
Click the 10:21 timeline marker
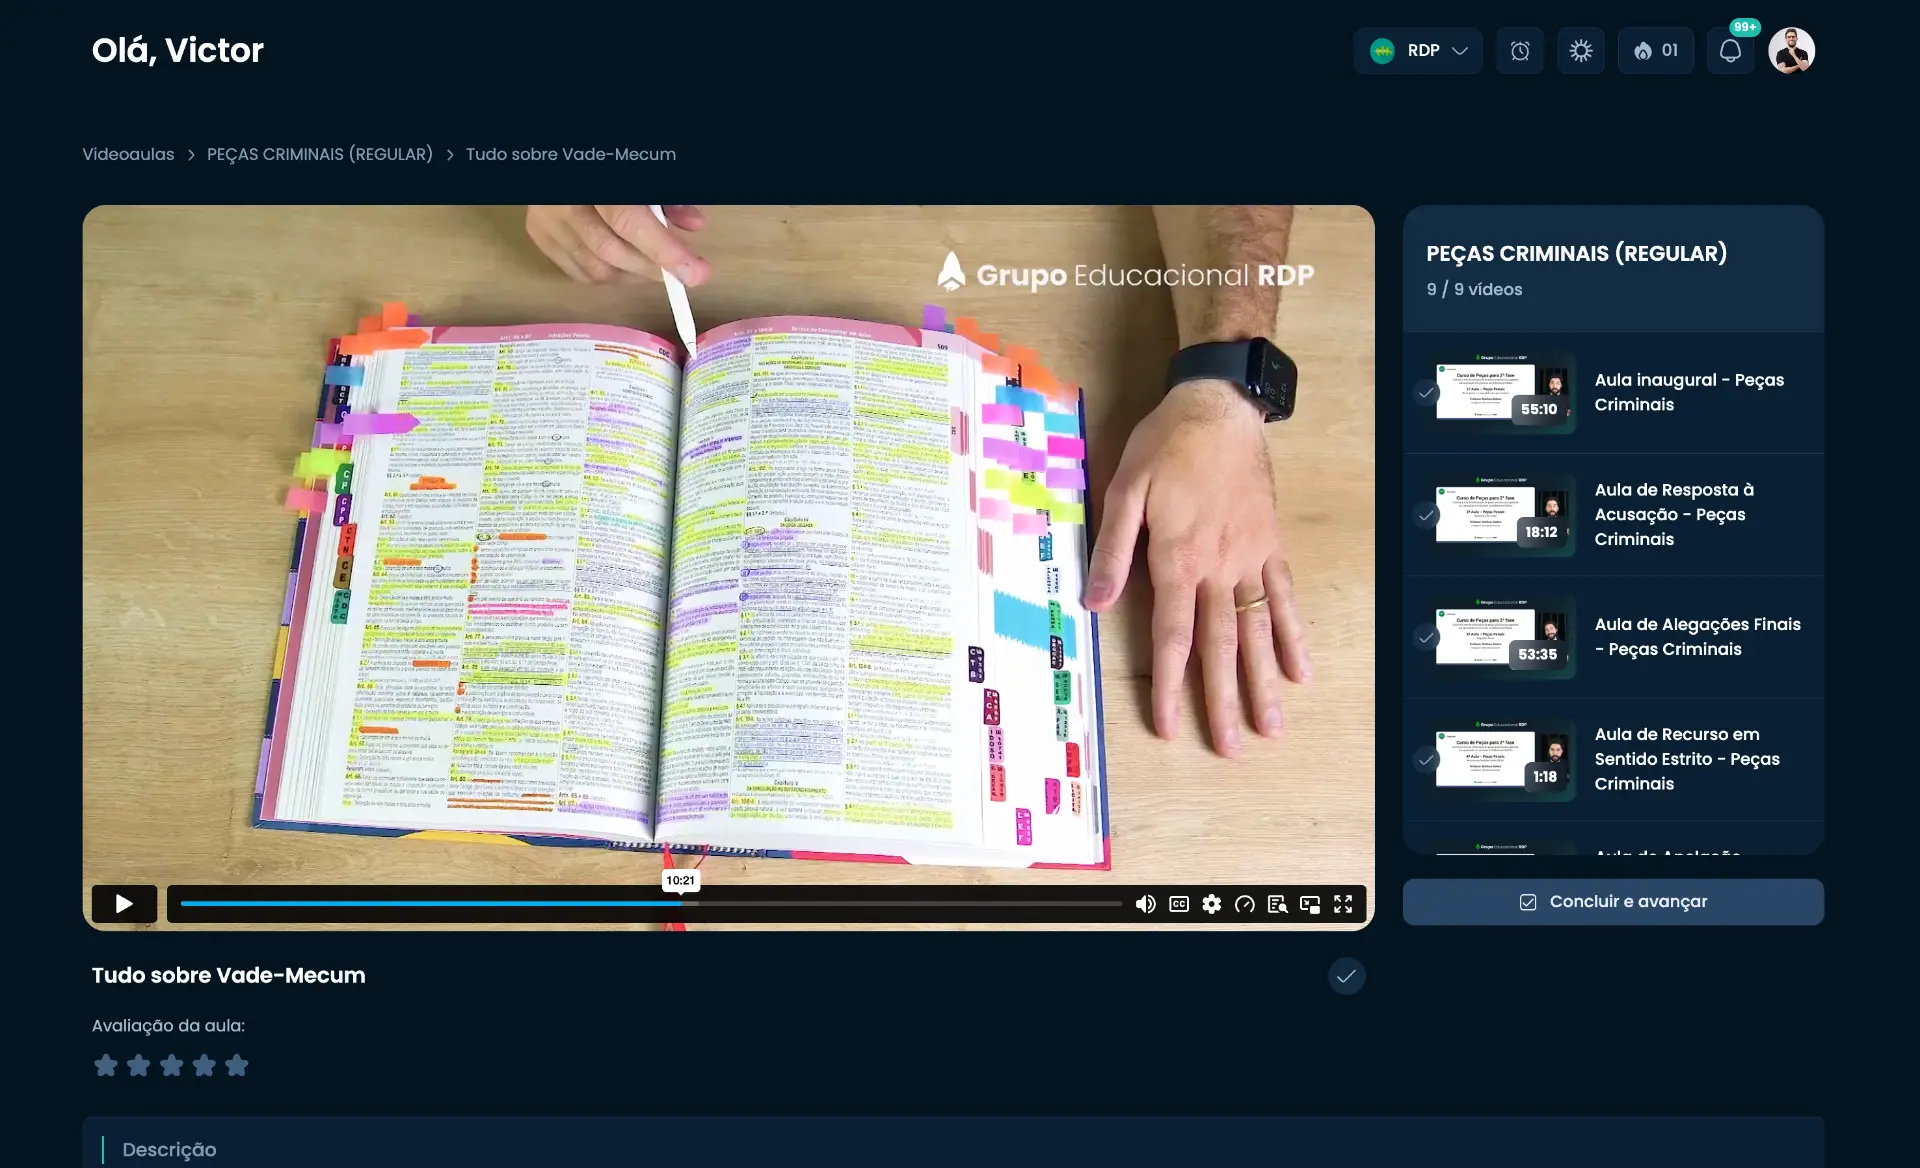pyautogui.click(x=680, y=881)
